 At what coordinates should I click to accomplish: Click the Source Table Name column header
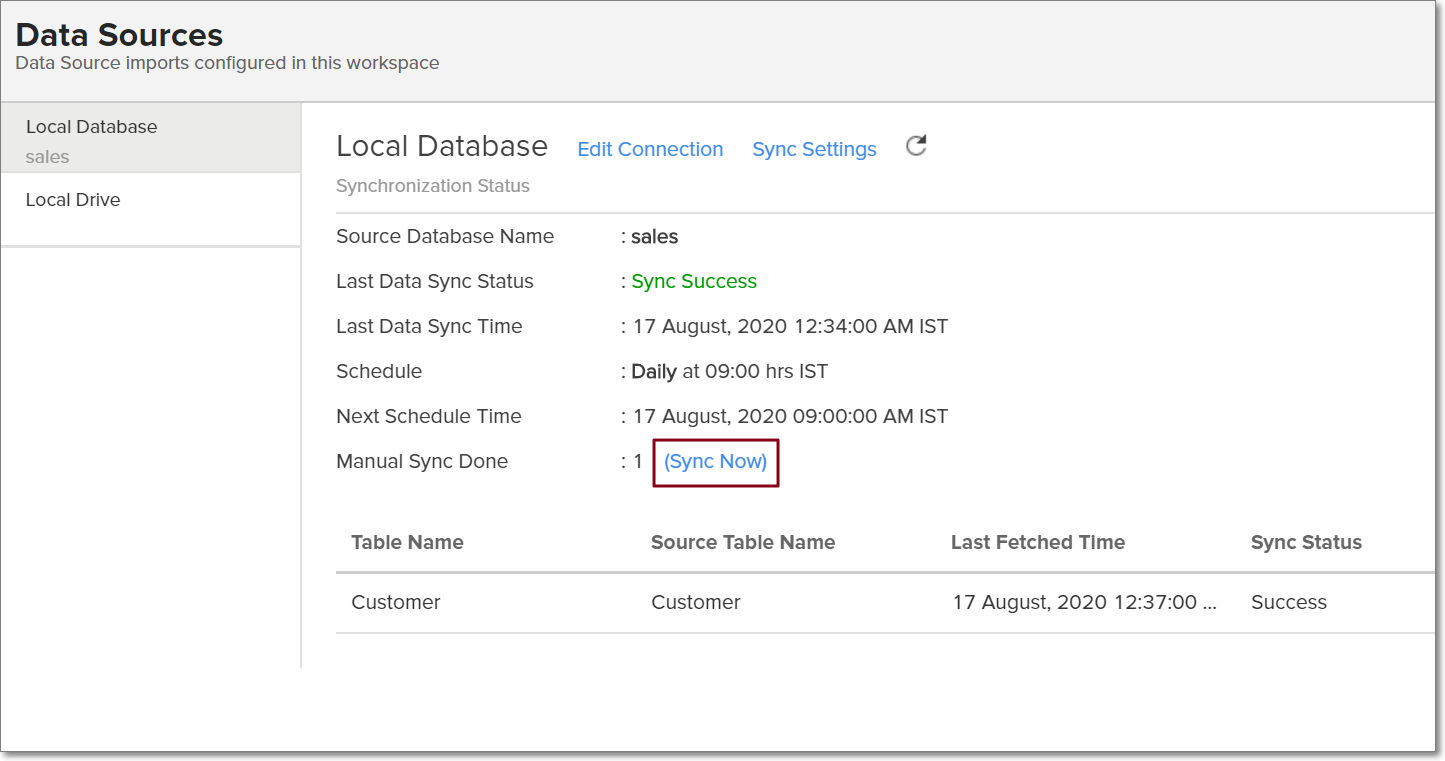point(742,543)
